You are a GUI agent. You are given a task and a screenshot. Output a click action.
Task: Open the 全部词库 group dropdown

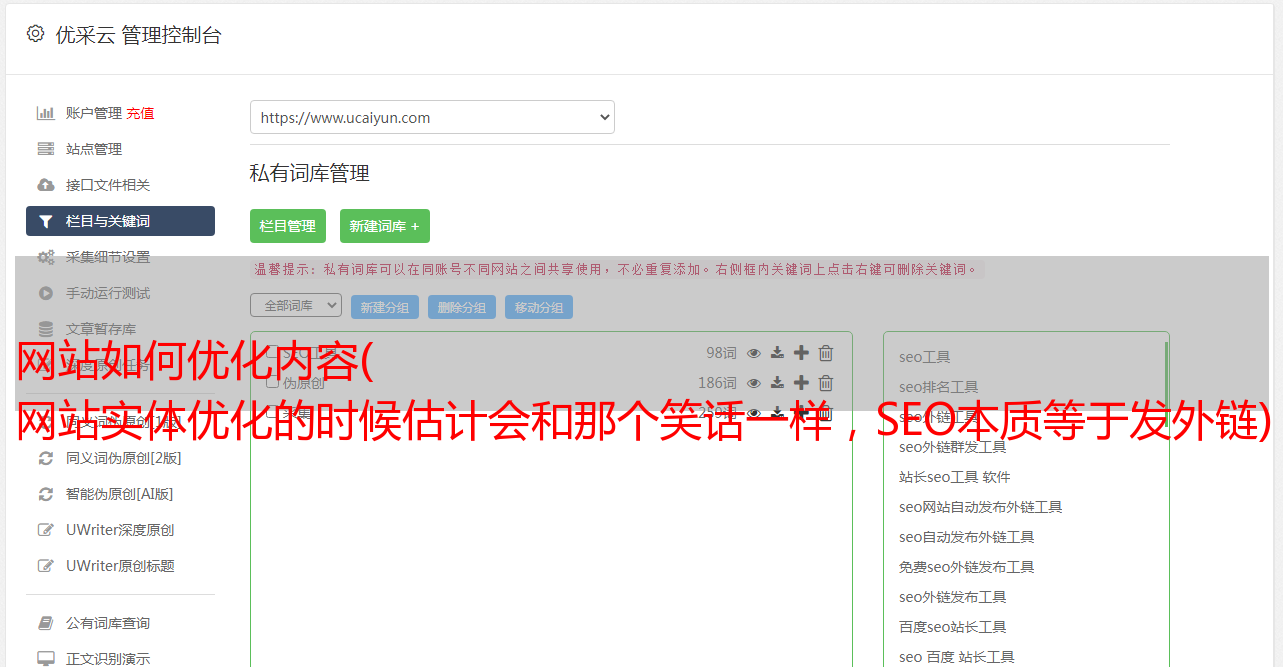[x=296, y=305]
